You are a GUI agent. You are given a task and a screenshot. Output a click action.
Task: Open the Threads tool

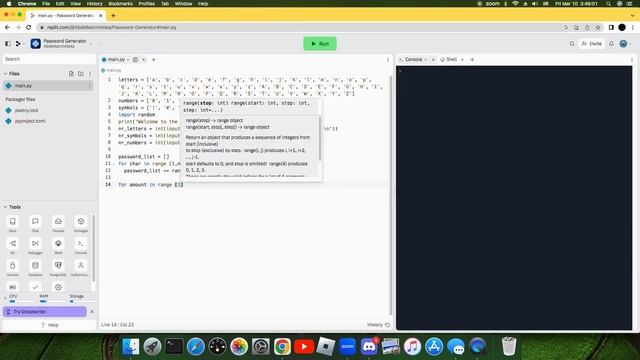point(58,223)
